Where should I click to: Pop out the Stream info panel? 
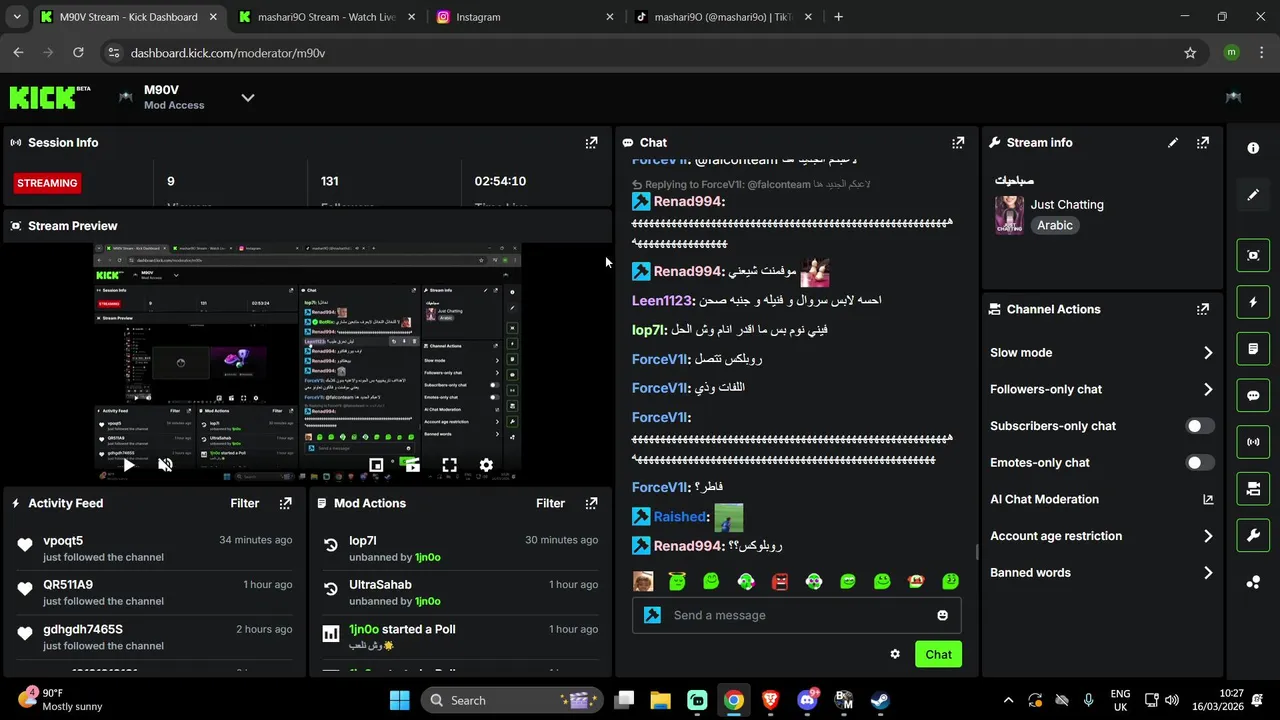pos(1203,143)
